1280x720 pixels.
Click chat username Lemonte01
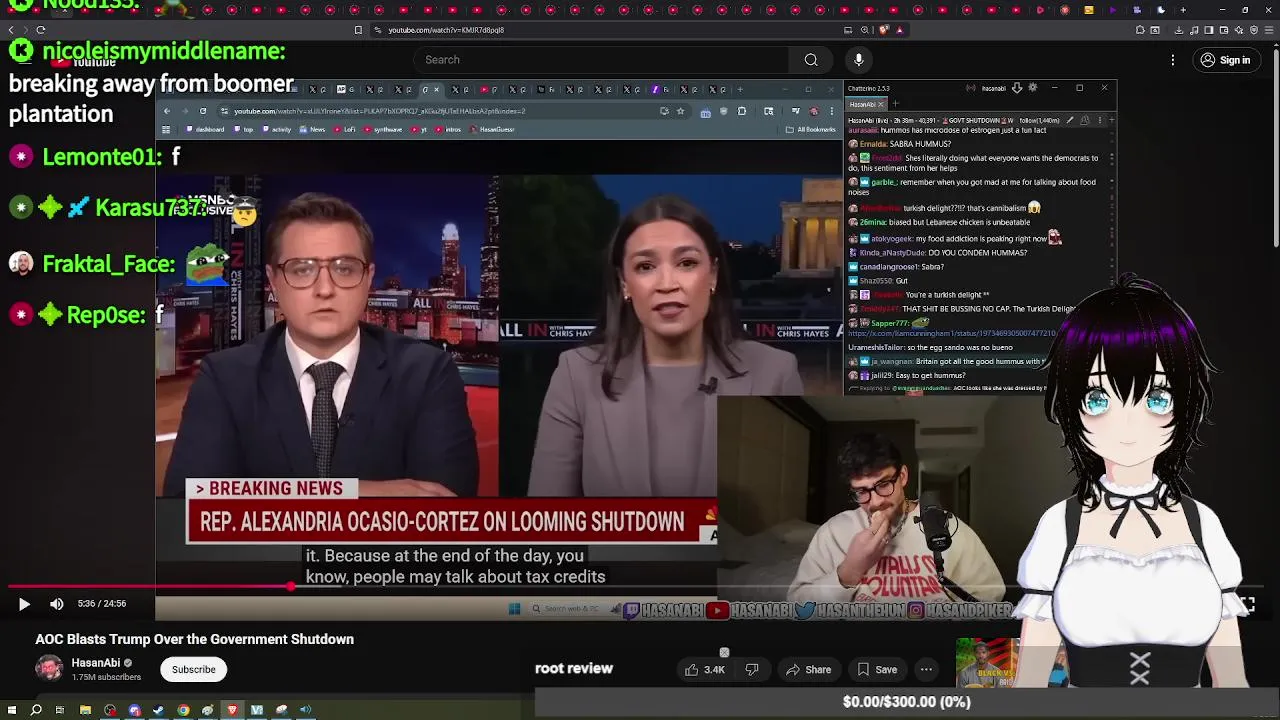point(101,157)
